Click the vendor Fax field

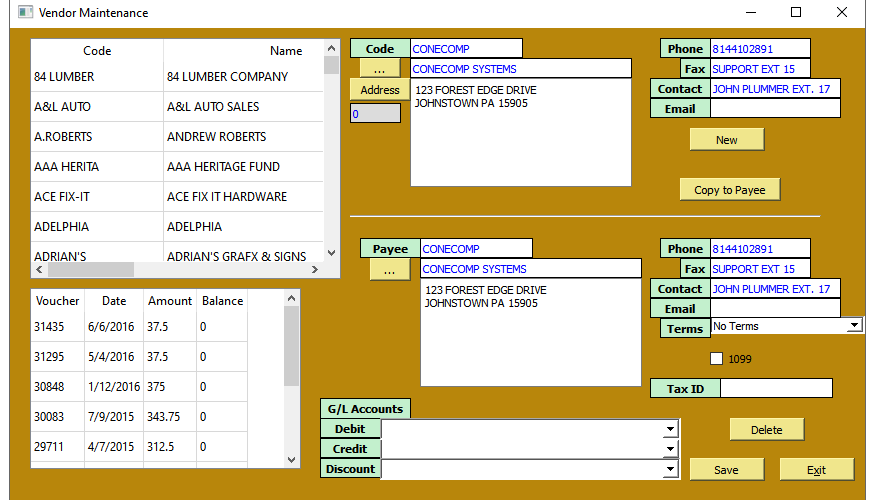(760, 69)
